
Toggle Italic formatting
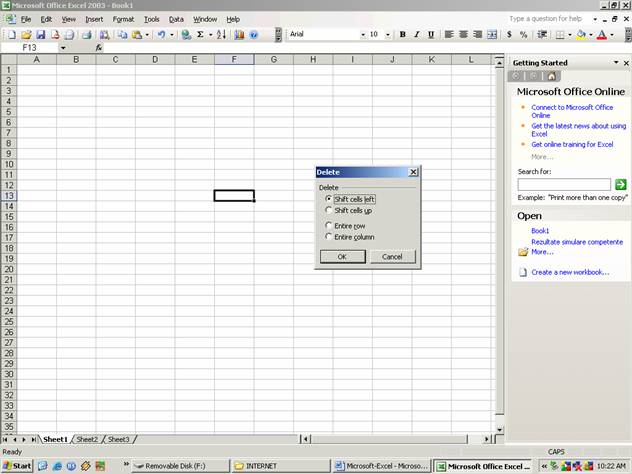(x=417, y=35)
